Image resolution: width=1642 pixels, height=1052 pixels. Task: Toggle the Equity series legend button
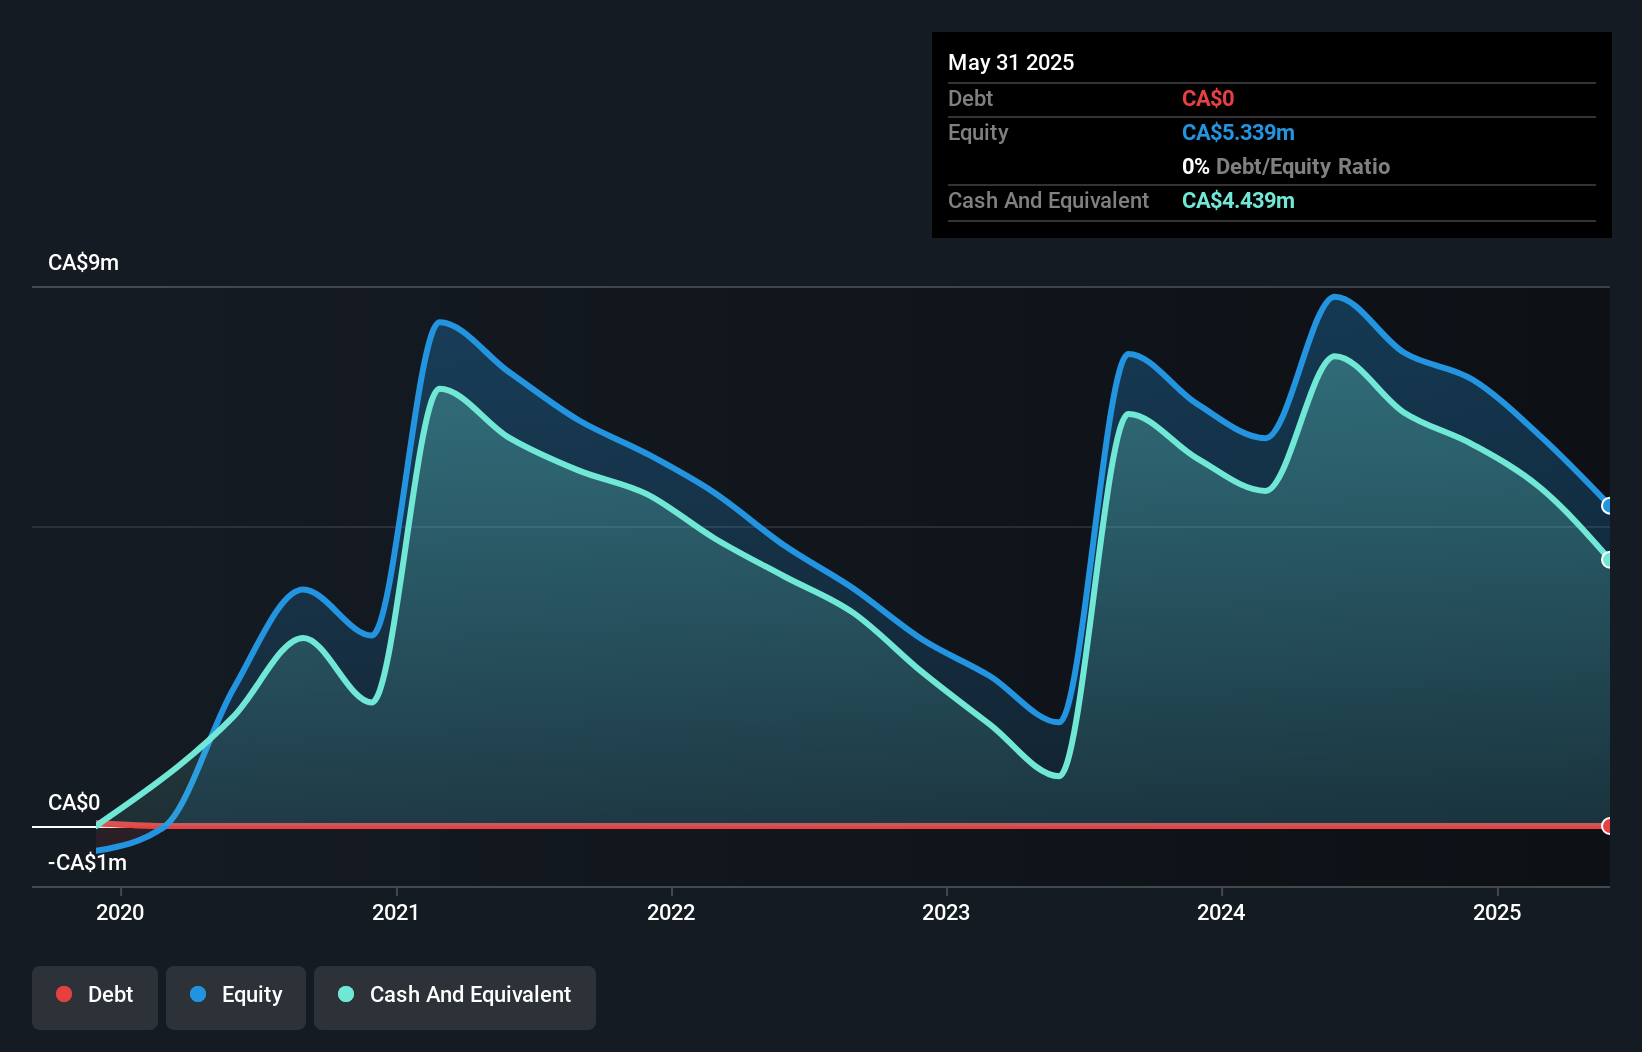click(x=236, y=997)
